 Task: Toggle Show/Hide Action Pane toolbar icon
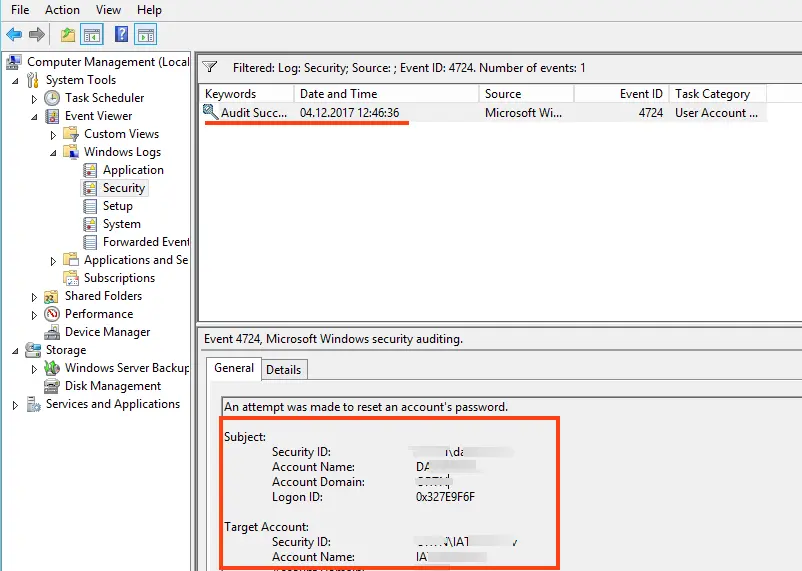coord(146,35)
